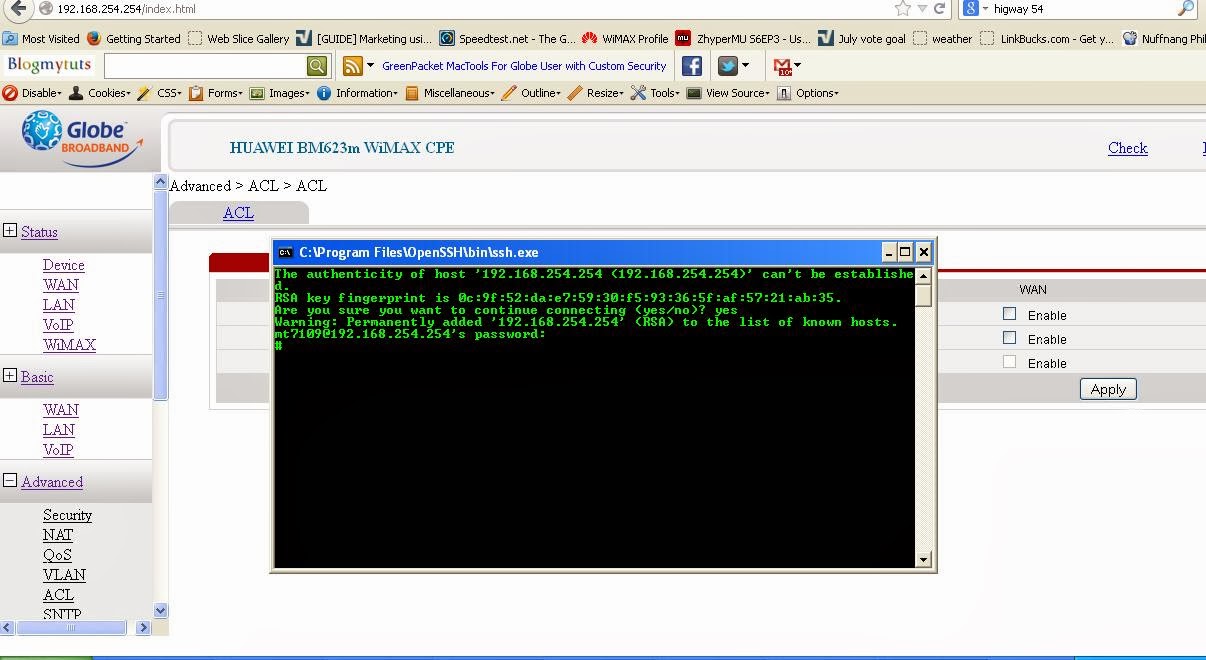Tick the third WAN Enable checkbox

click(x=1009, y=362)
